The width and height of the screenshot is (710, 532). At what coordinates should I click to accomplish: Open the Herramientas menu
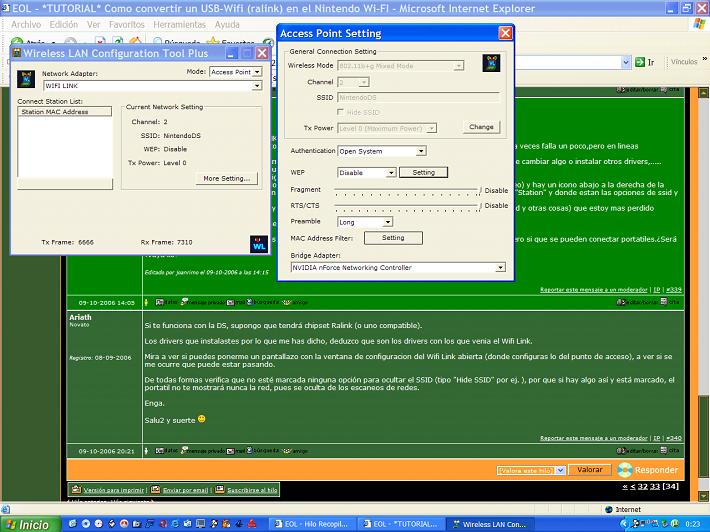click(179, 24)
